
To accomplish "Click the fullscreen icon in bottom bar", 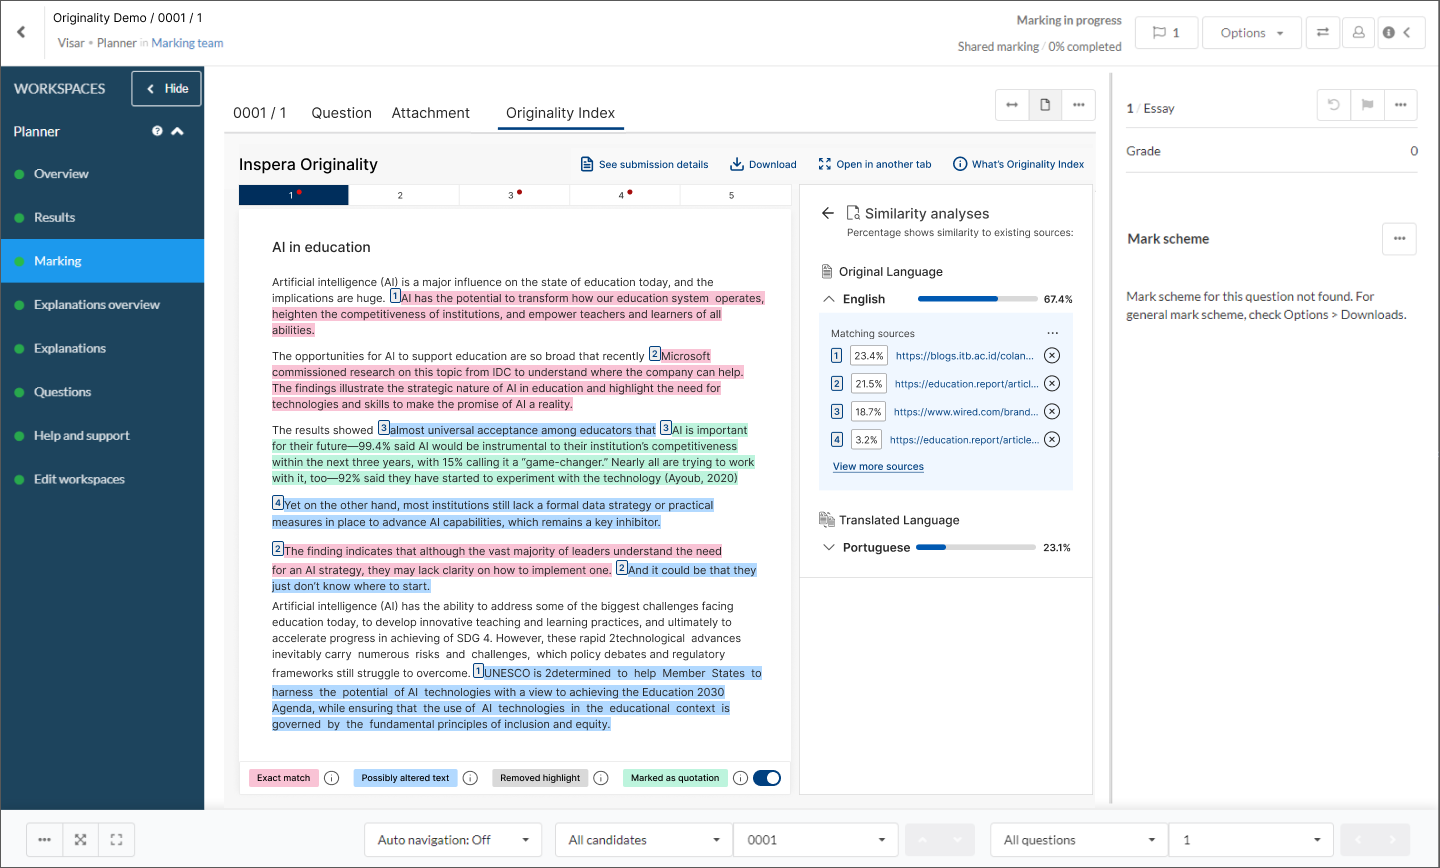I will coord(116,840).
